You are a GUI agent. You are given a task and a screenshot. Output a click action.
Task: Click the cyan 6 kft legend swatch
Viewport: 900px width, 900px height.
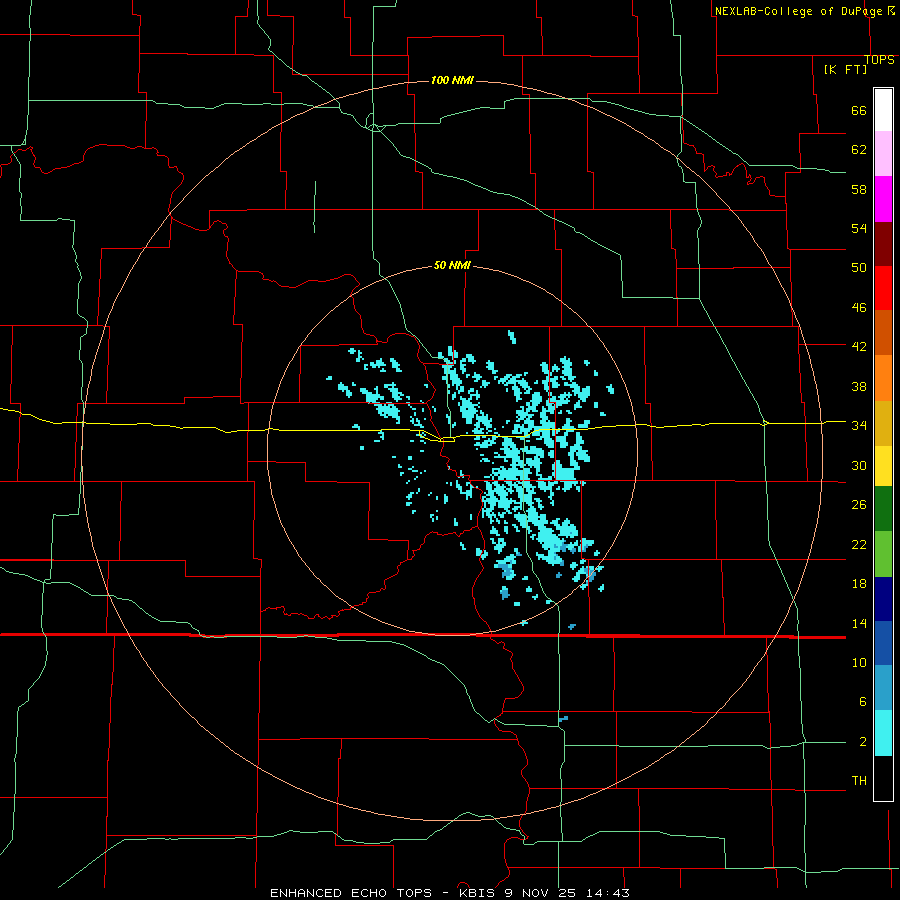883,733
